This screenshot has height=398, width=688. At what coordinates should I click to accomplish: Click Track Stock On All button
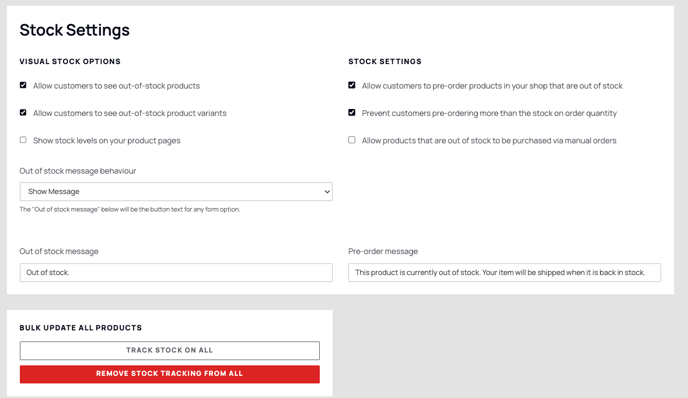[x=170, y=351]
